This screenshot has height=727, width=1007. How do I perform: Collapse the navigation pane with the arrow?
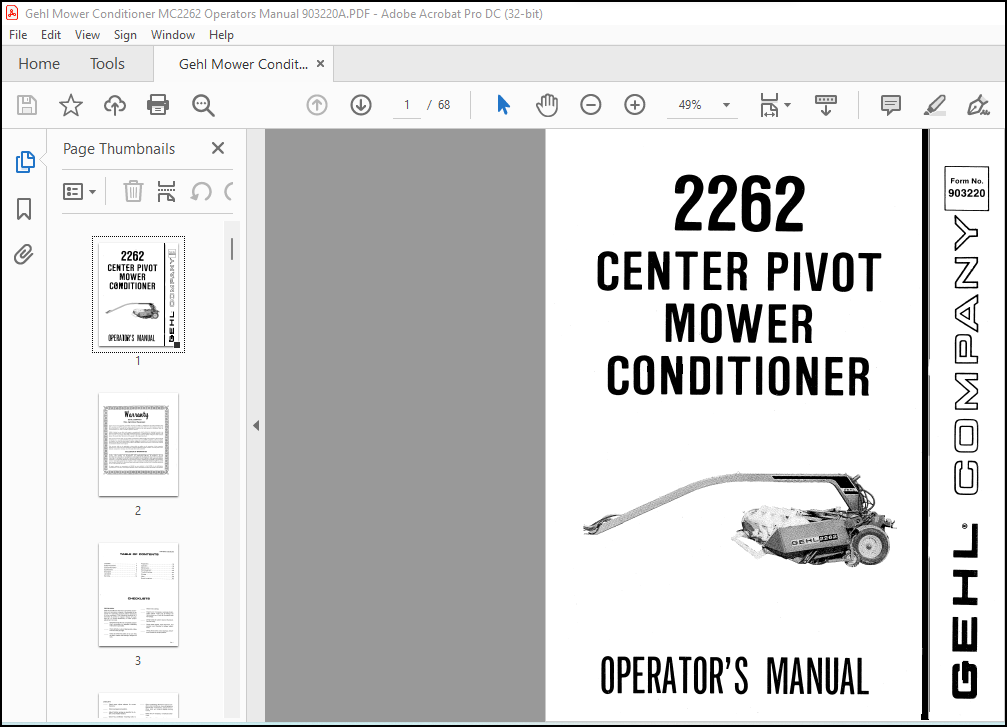[256, 425]
